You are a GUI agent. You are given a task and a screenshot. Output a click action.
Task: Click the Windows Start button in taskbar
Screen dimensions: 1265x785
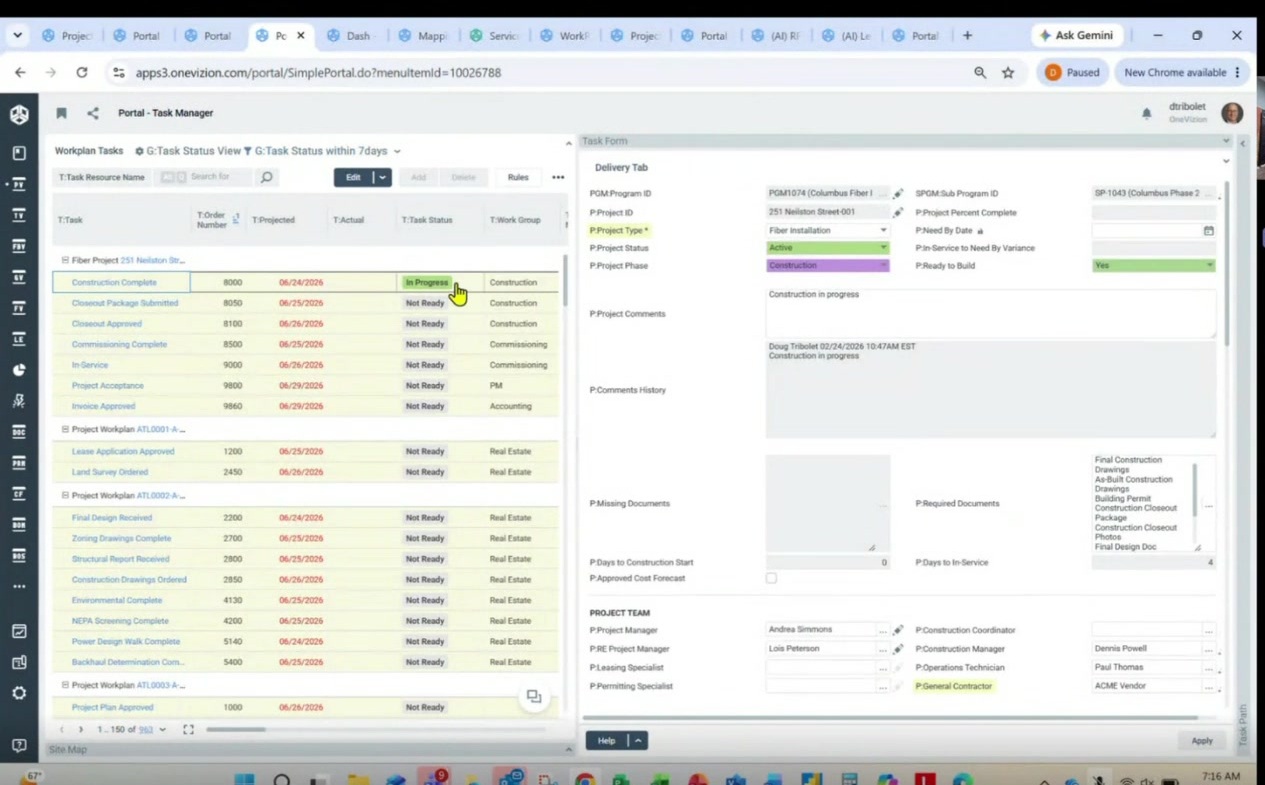(x=244, y=778)
